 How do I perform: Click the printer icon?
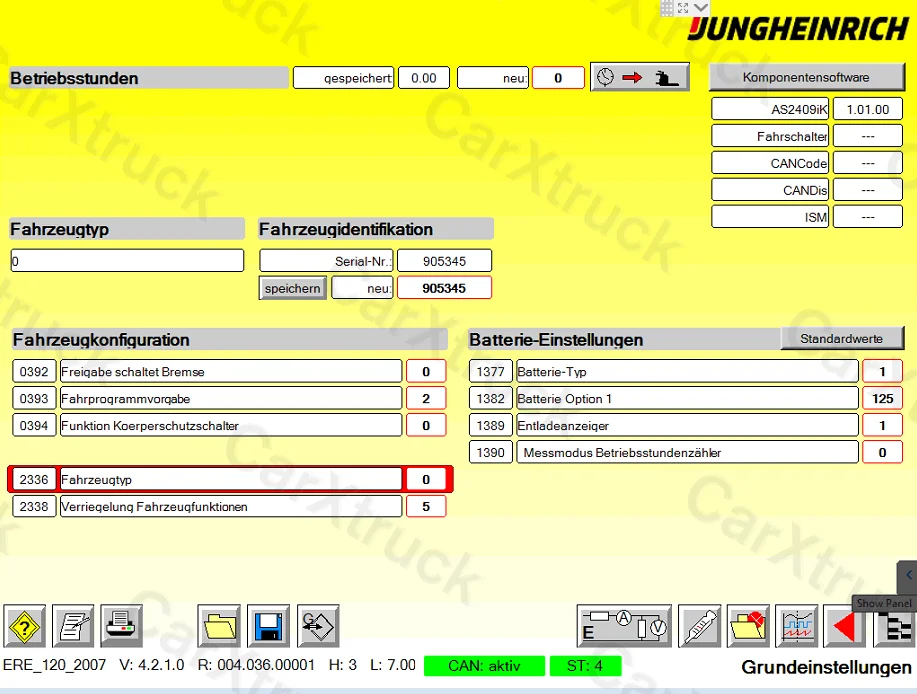click(x=121, y=626)
